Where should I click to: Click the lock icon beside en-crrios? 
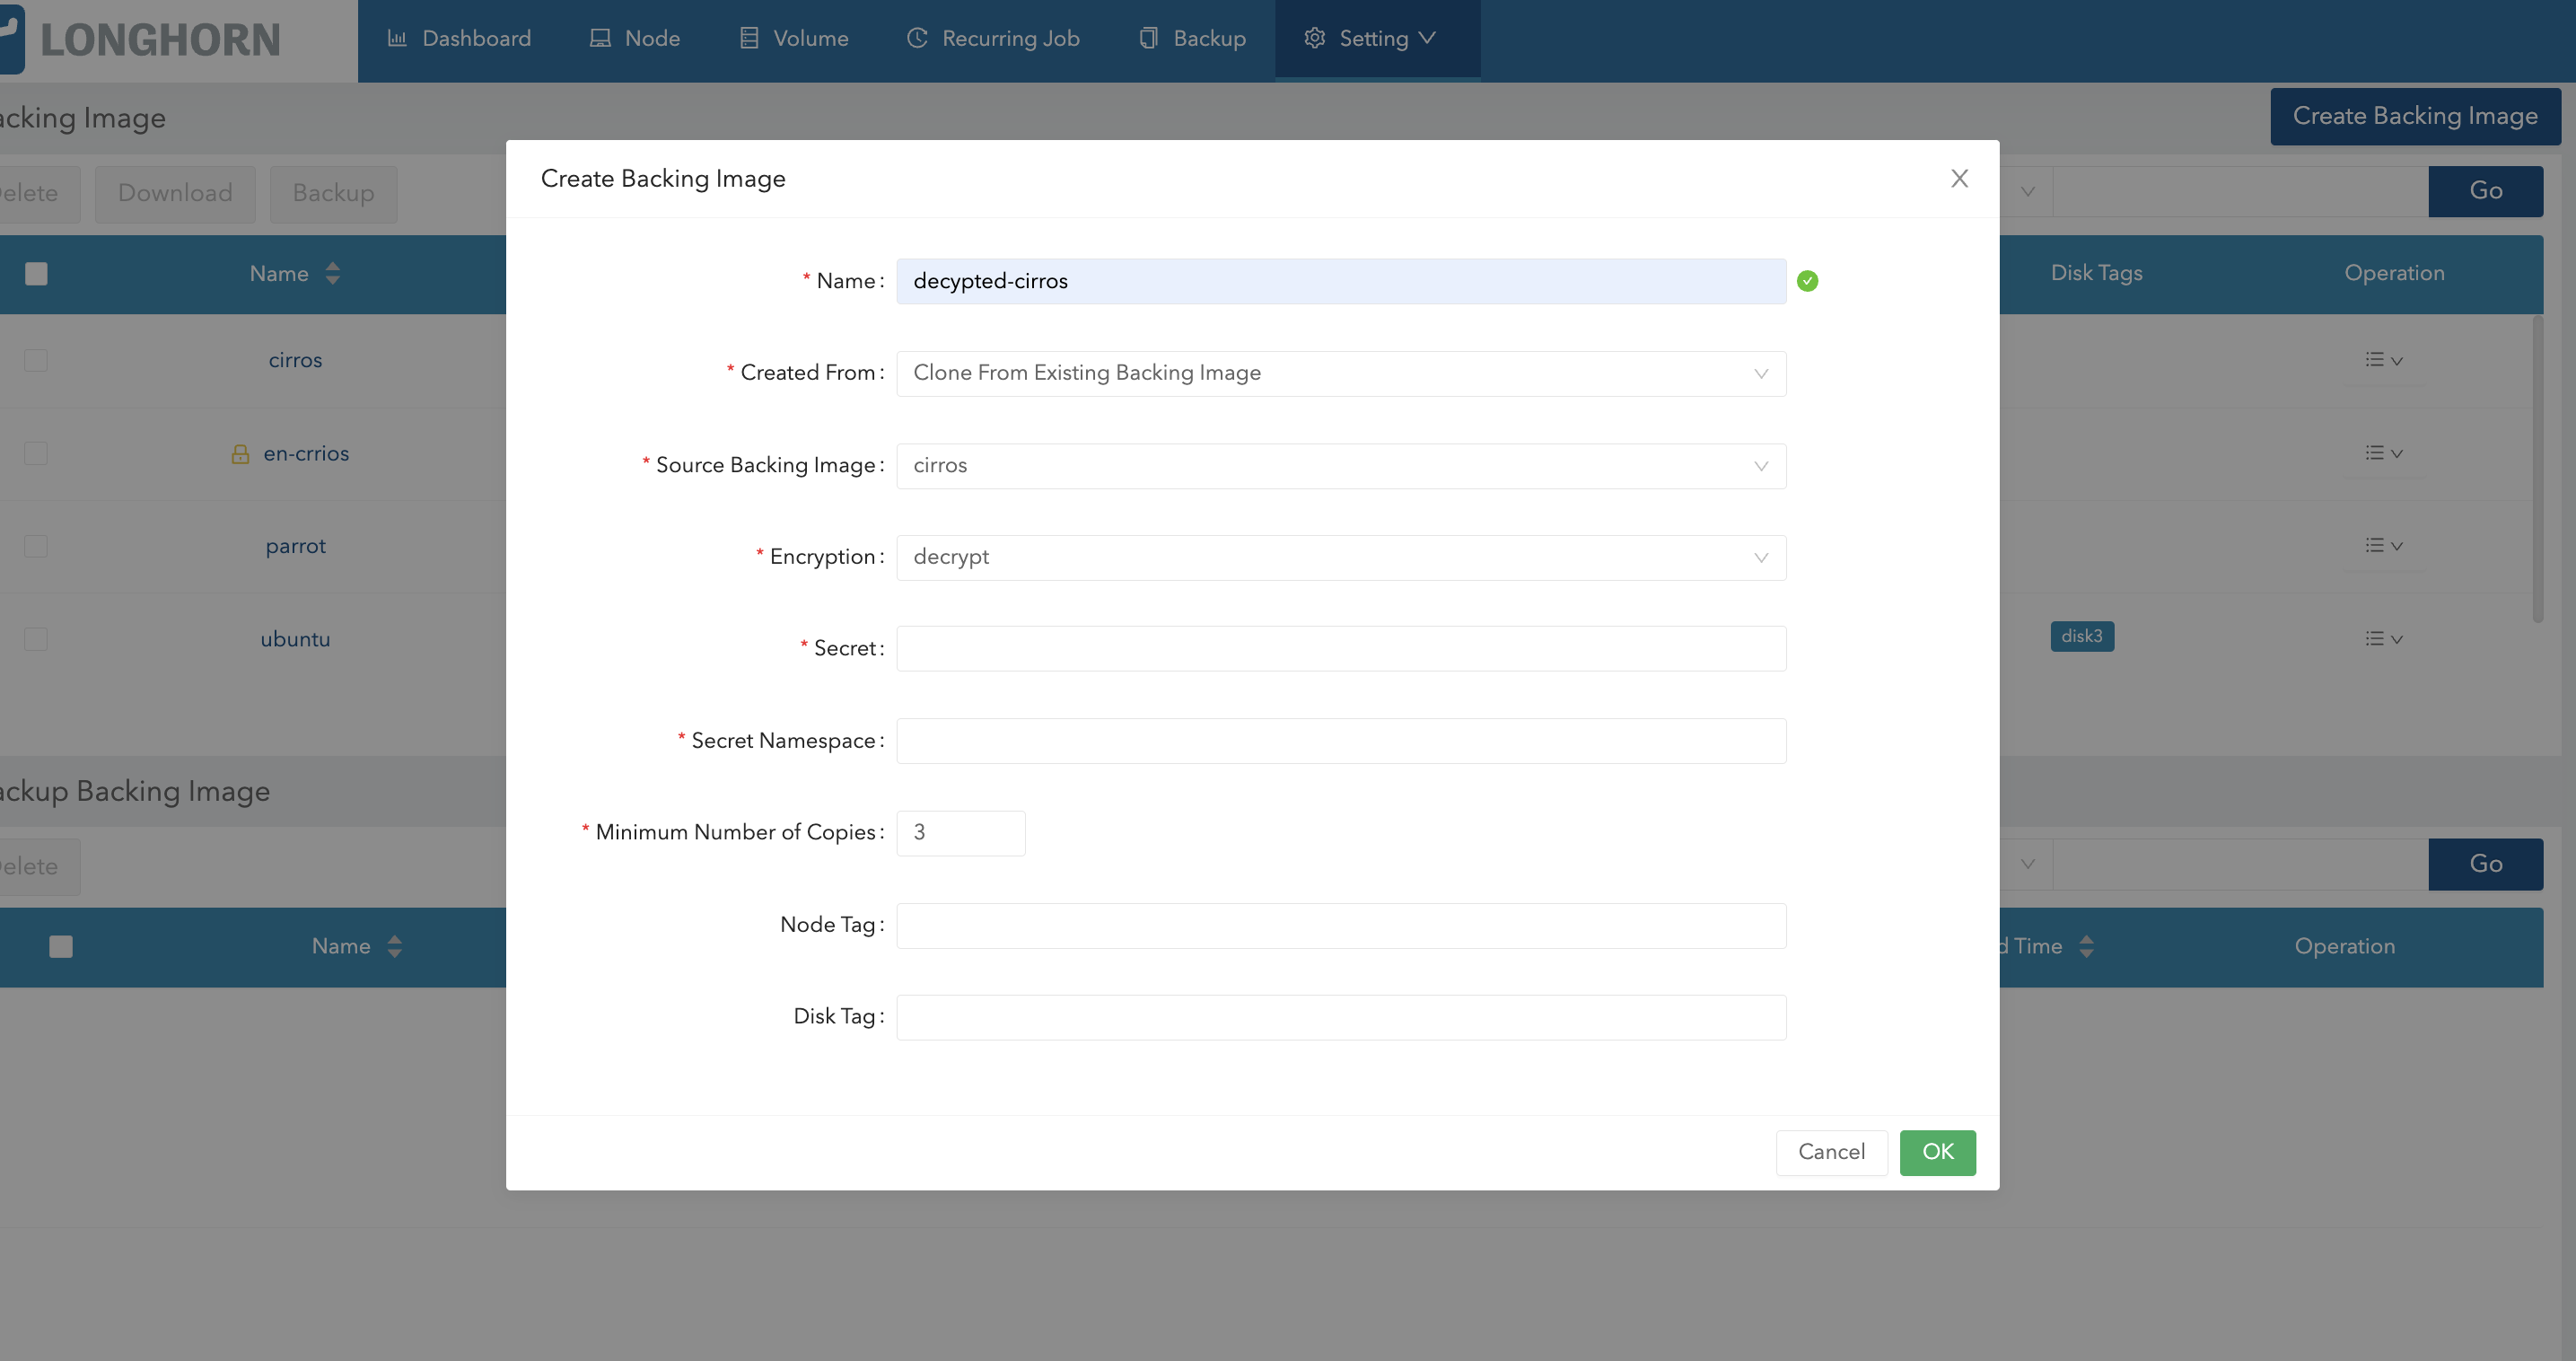[240, 454]
